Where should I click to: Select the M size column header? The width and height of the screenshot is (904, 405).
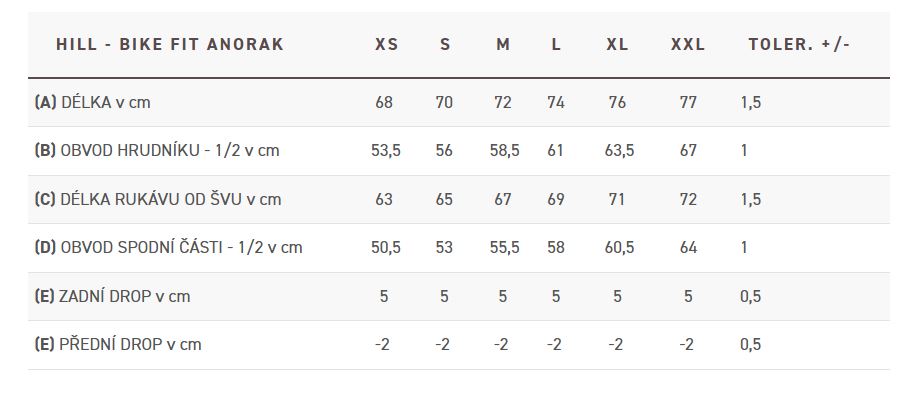click(503, 44)
